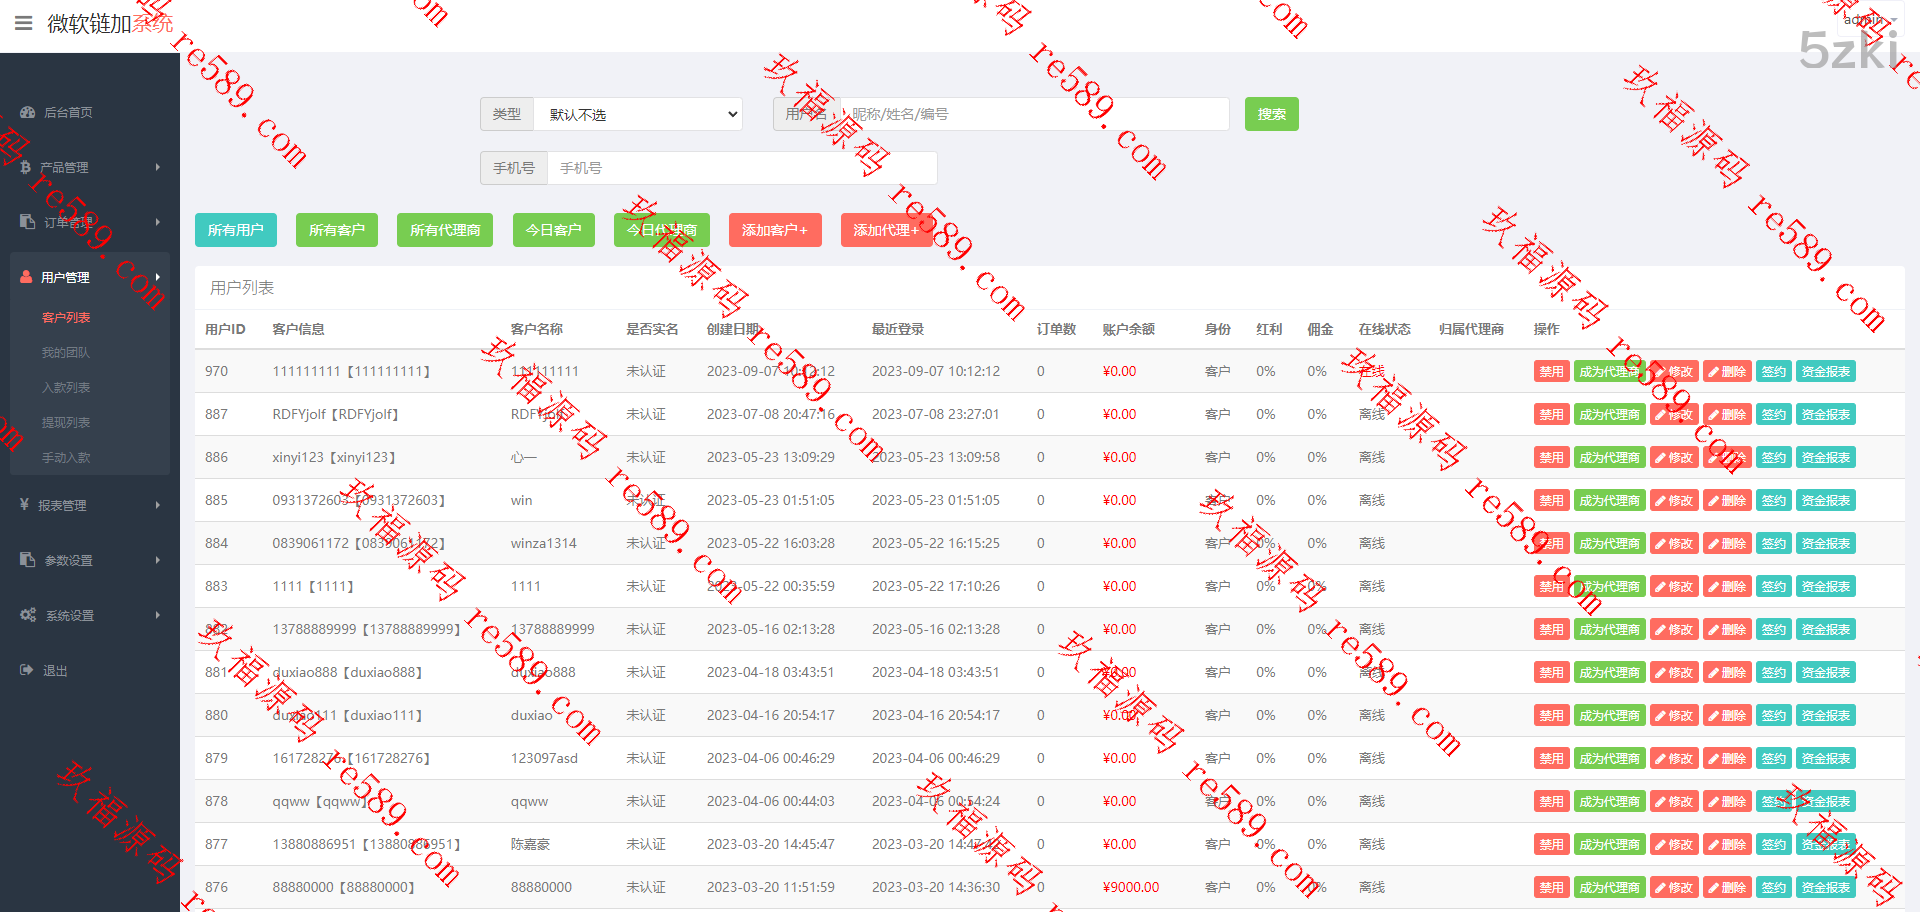The width and height of the screenshot is (1920, 912).
Task: Click the user icon beside 用户管理
Action: point(27,277)
